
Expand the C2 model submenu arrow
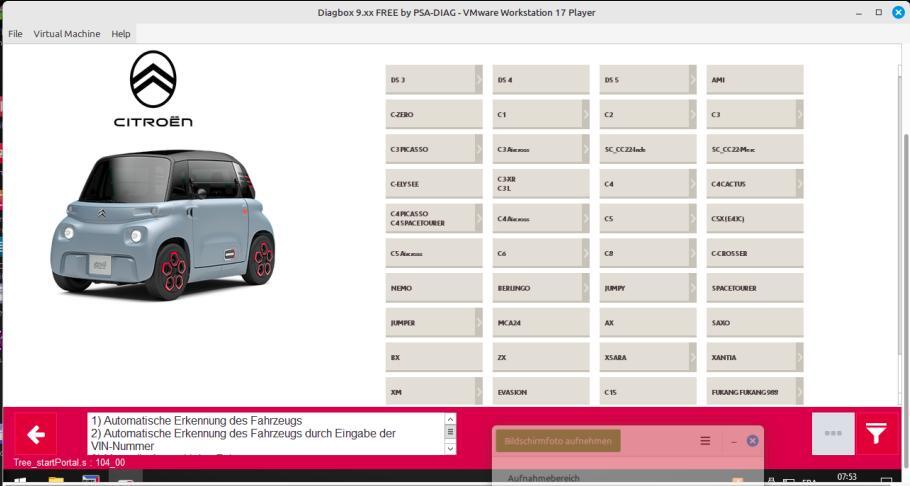click(x=693, y=114)
